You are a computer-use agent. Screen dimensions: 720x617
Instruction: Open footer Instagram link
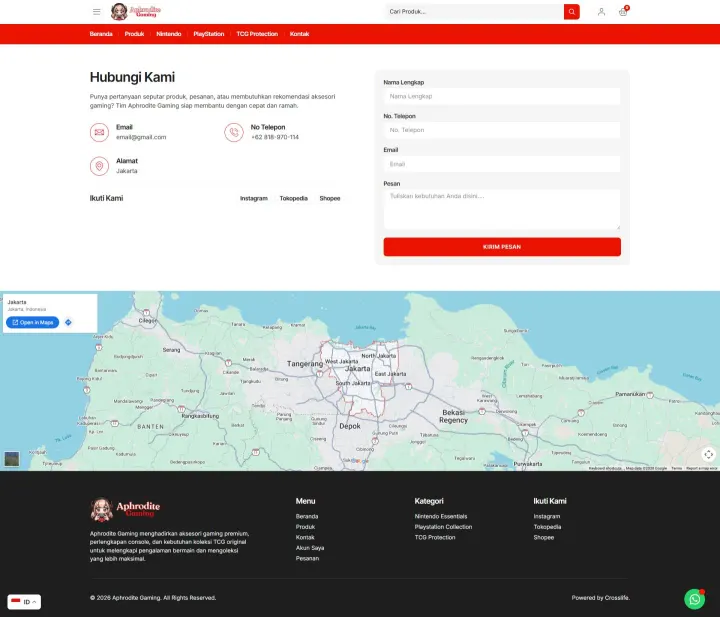coord(546,516)
